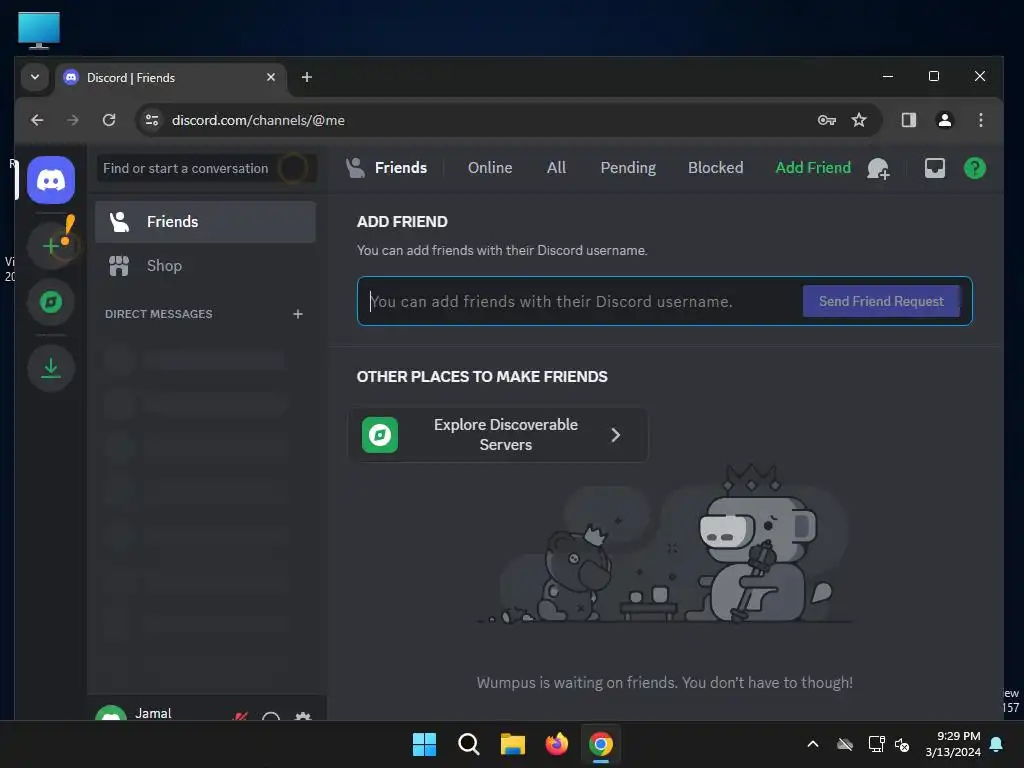The height and width of the screenshot is (768, 1024).
Task: Open the green Help icon
Action: coord(974,168)
